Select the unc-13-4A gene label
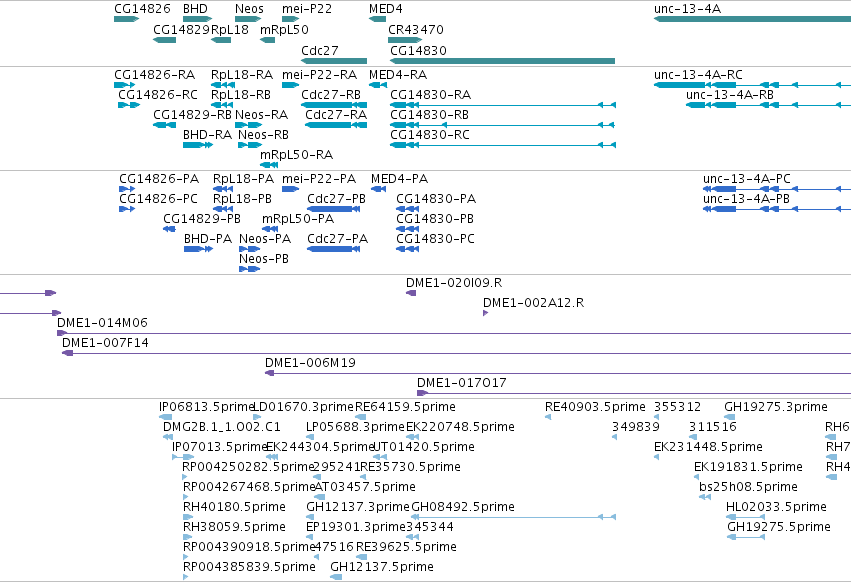Image resolution: width=851 pixels, height=582 pixels. (x=687, y=9)
